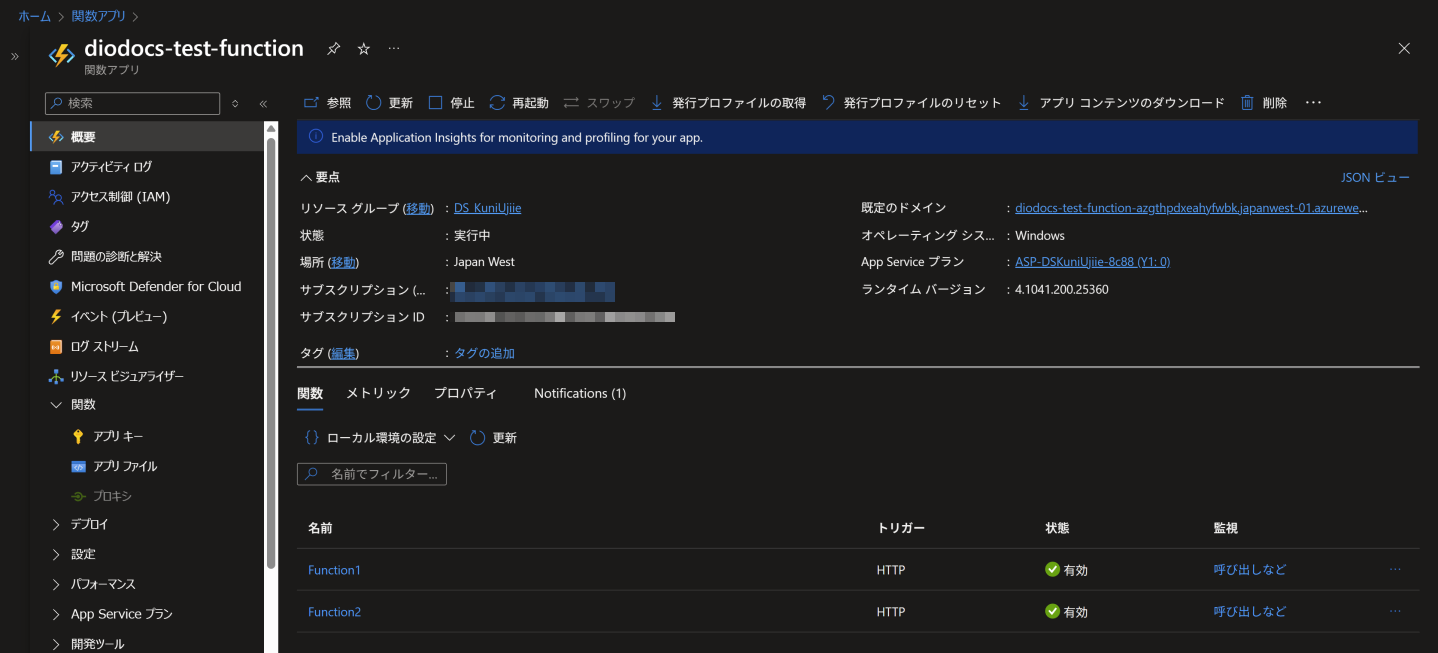
Task: Open Microsoft Defender for Cloud
Action: click(x=147, y=286)
